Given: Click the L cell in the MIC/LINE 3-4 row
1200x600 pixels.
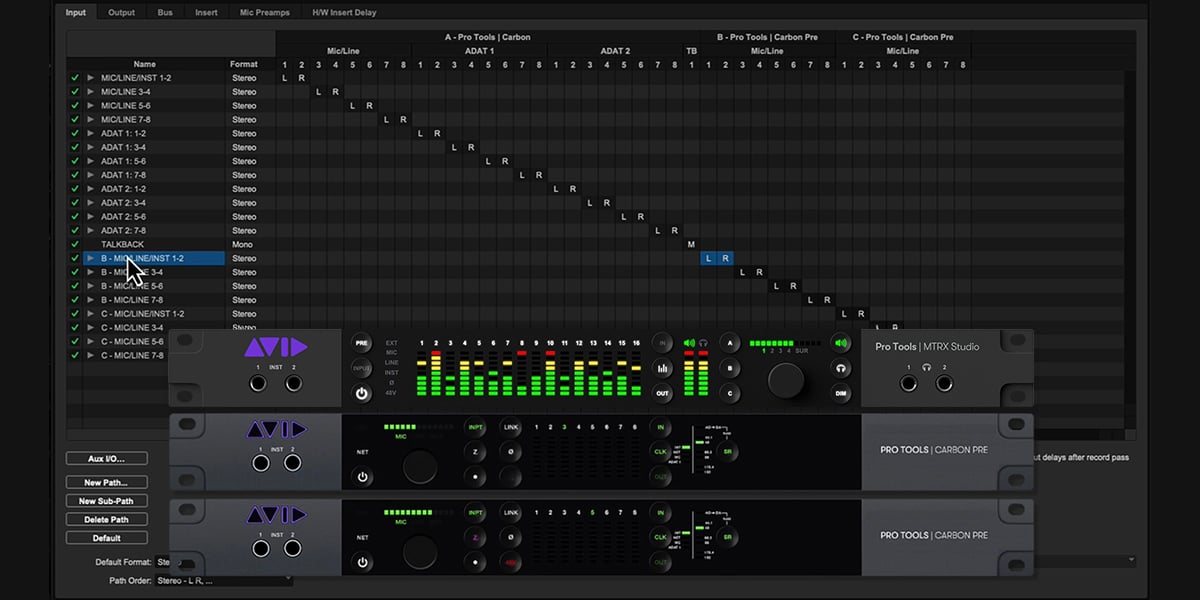Looking at the screenshot, I should 318,92.
